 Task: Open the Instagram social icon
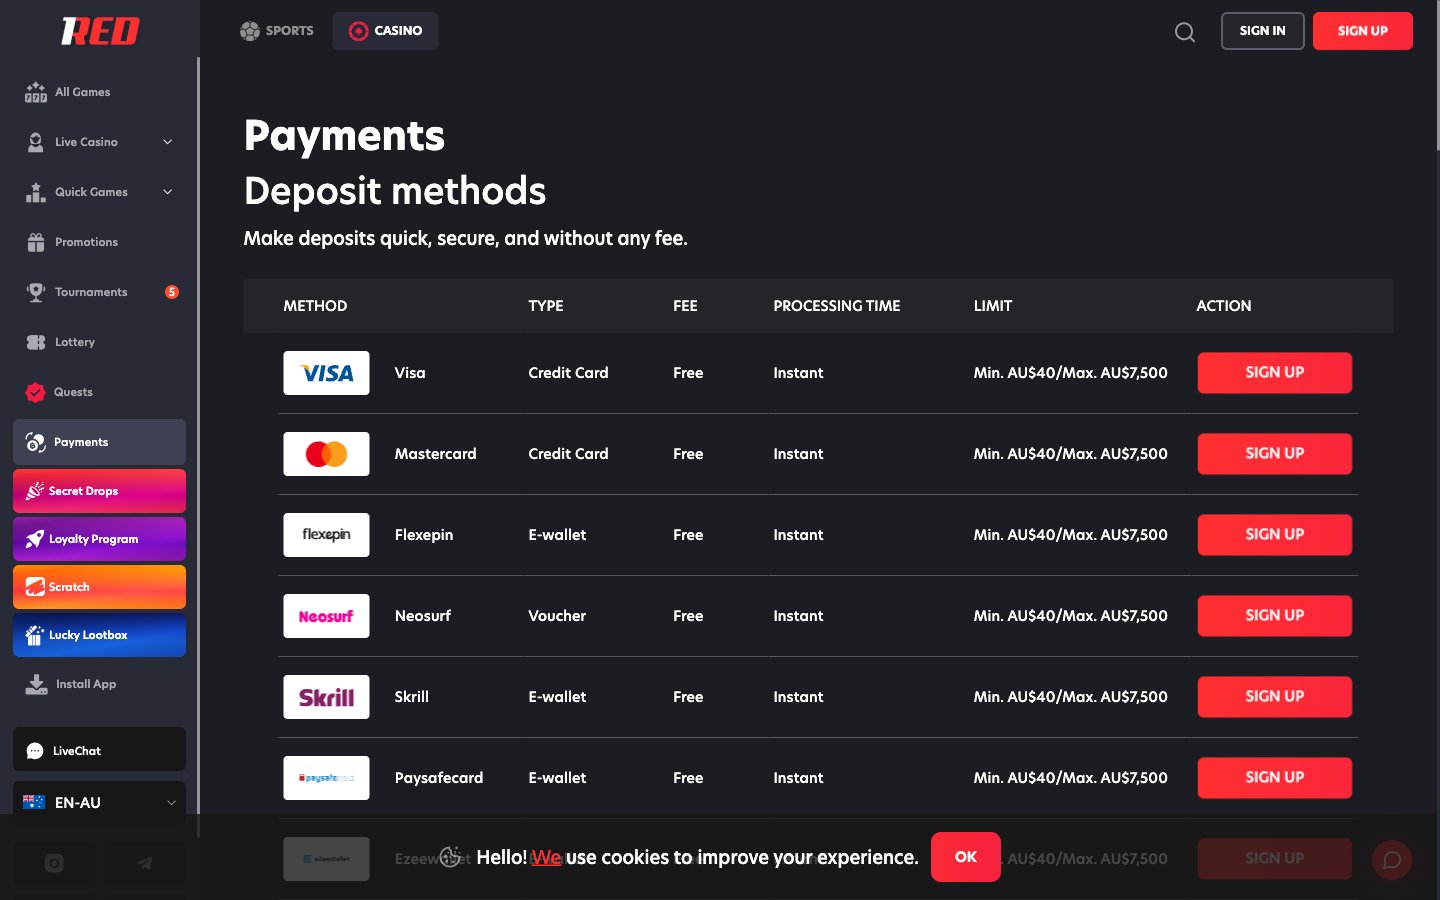(54, 863)
